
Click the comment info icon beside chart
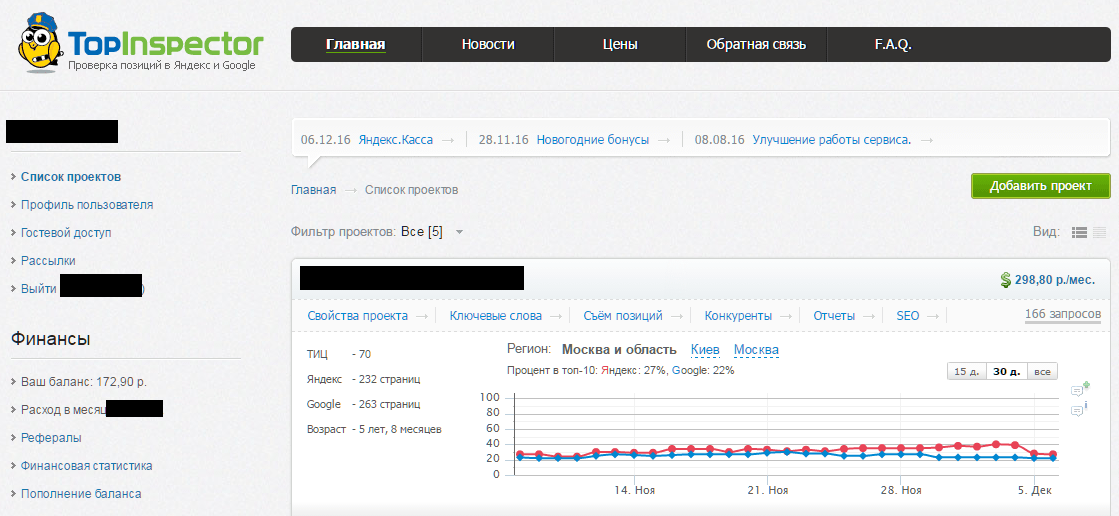coord(1079,410)
